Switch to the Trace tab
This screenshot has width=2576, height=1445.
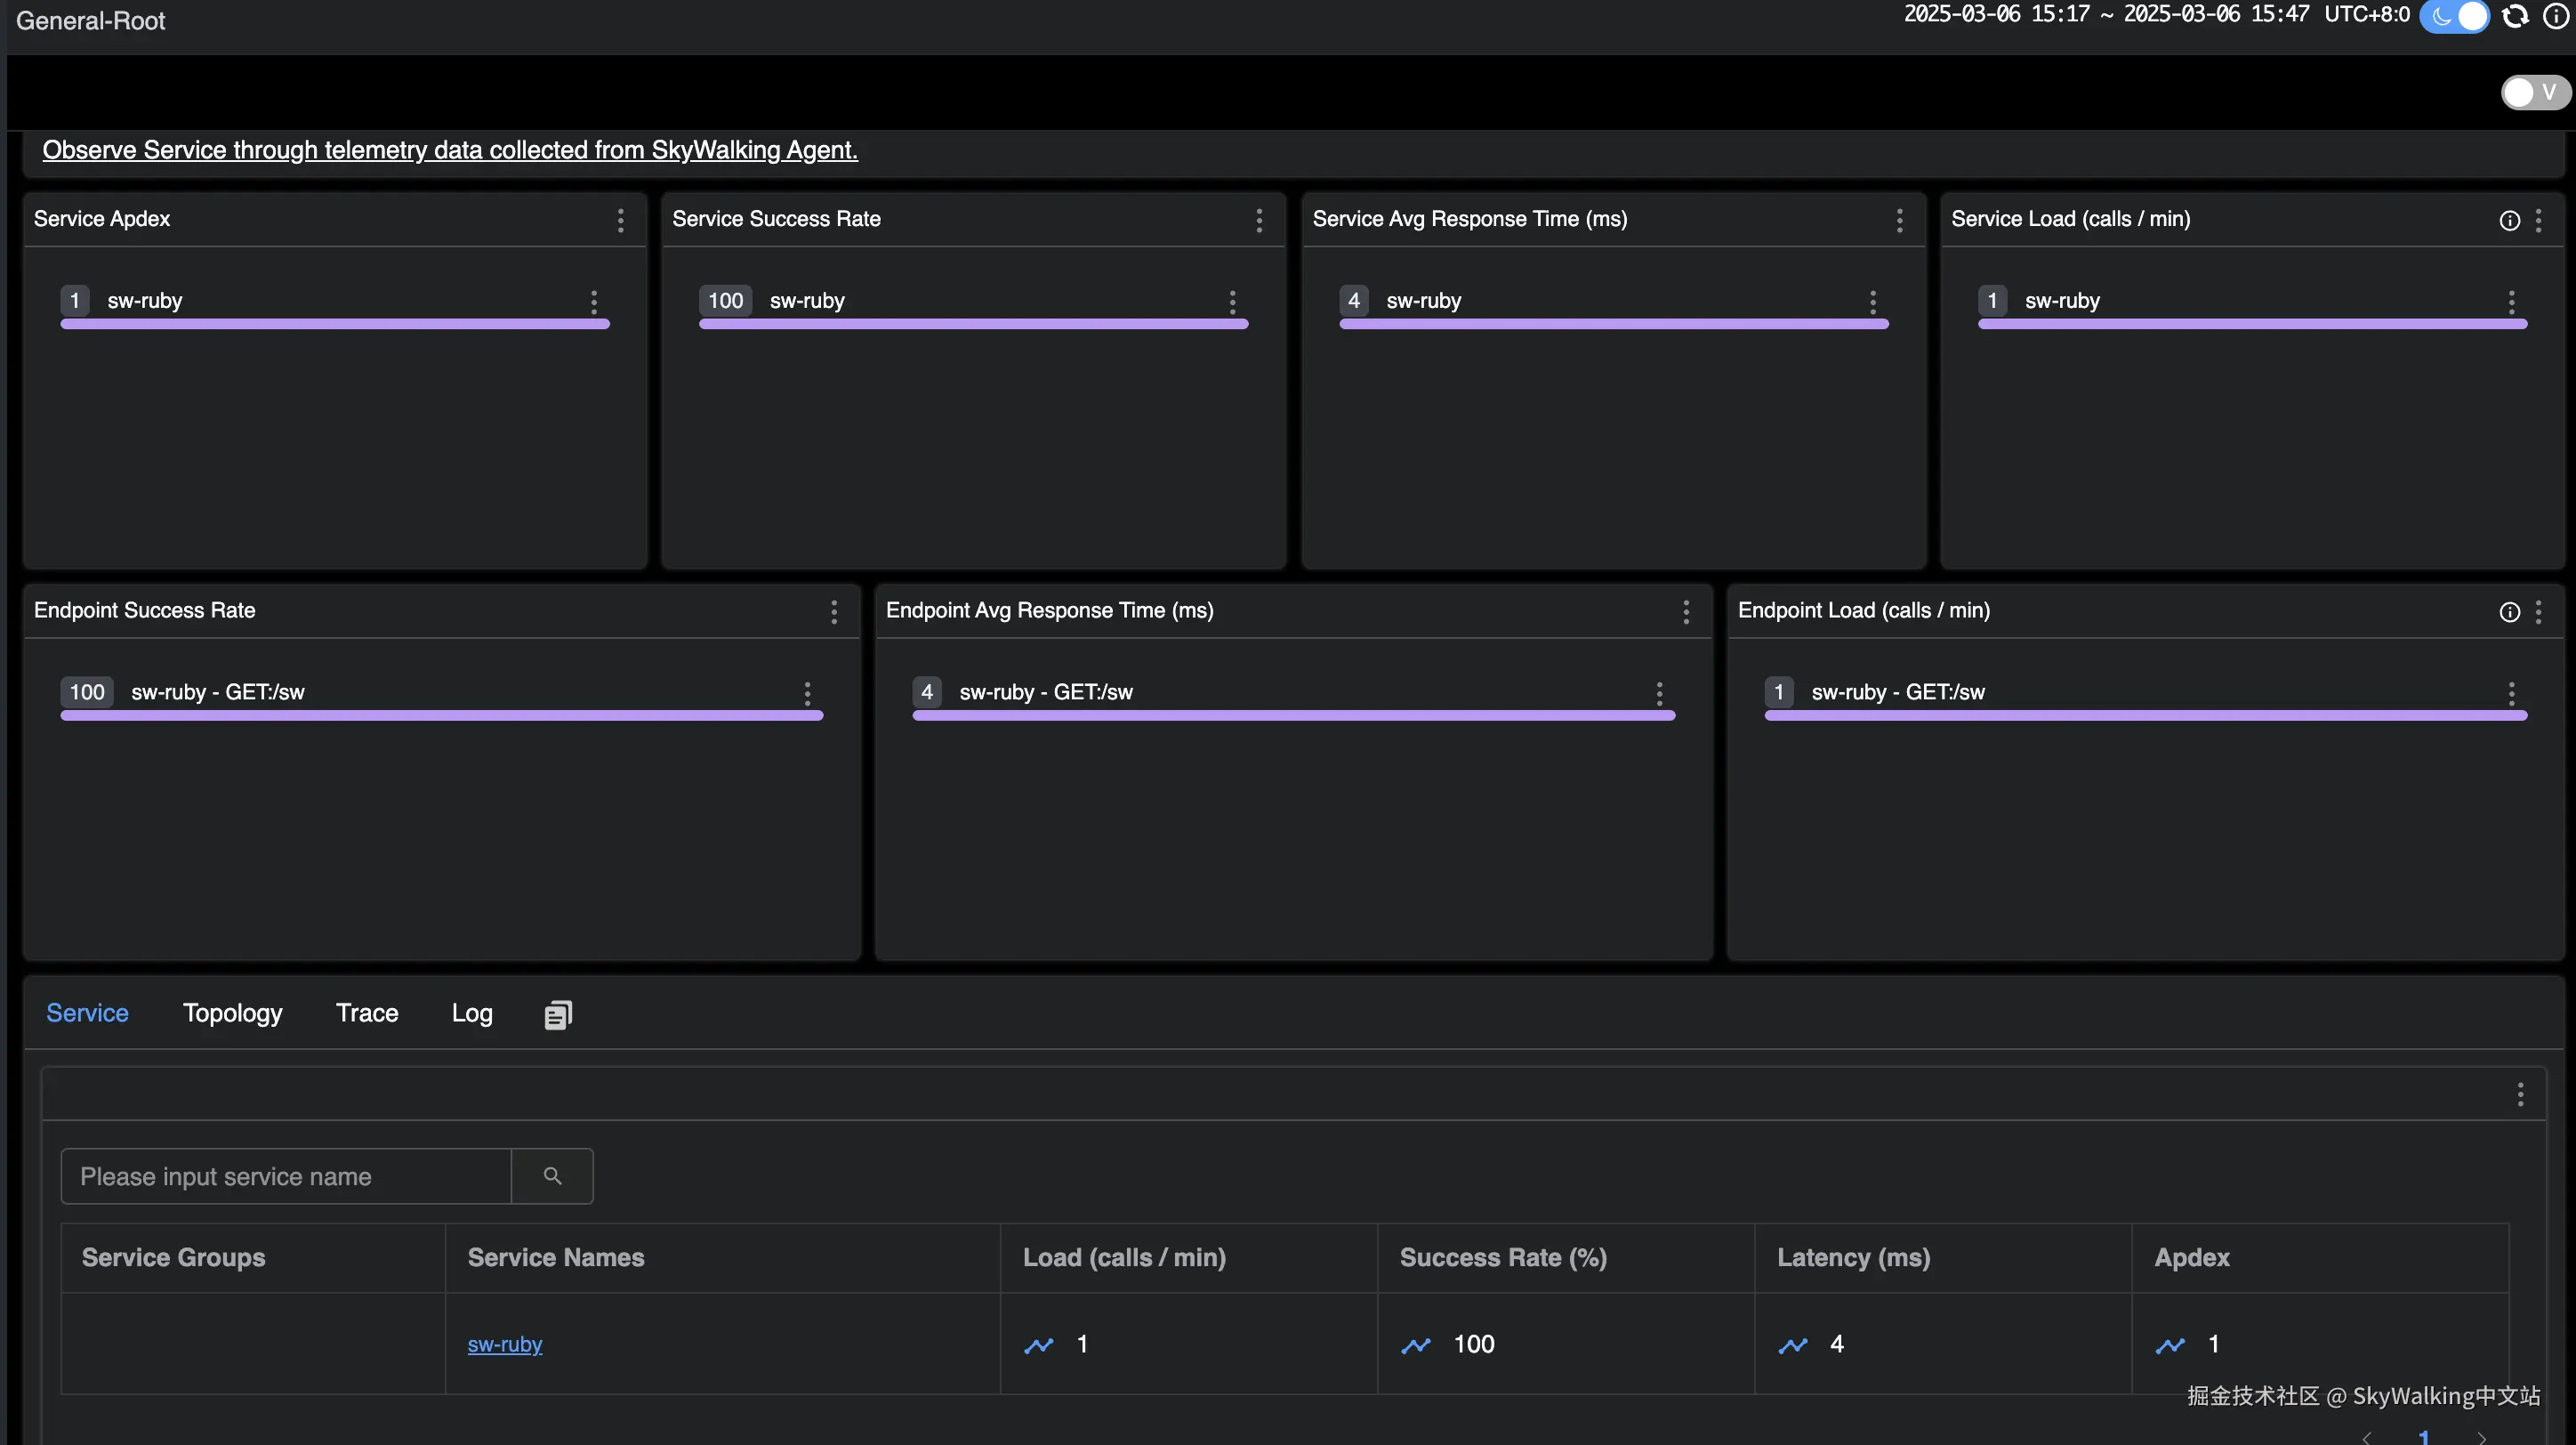click(367, 1013)
